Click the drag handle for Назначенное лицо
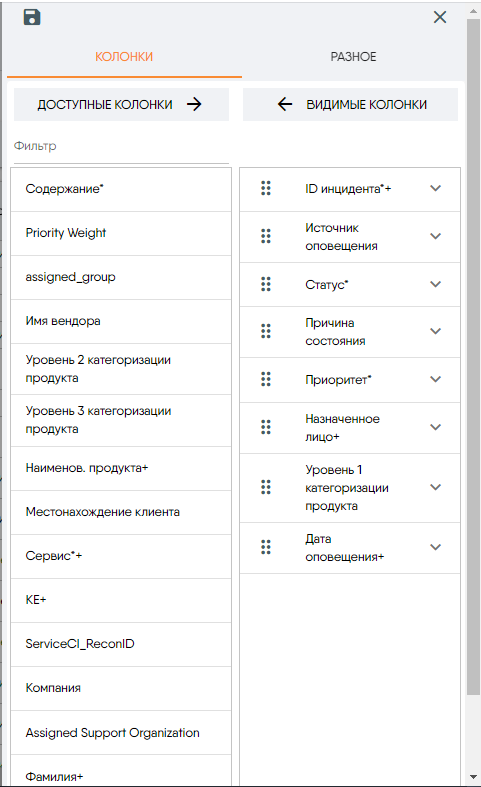The image size is (481, 787). (266, 427)
